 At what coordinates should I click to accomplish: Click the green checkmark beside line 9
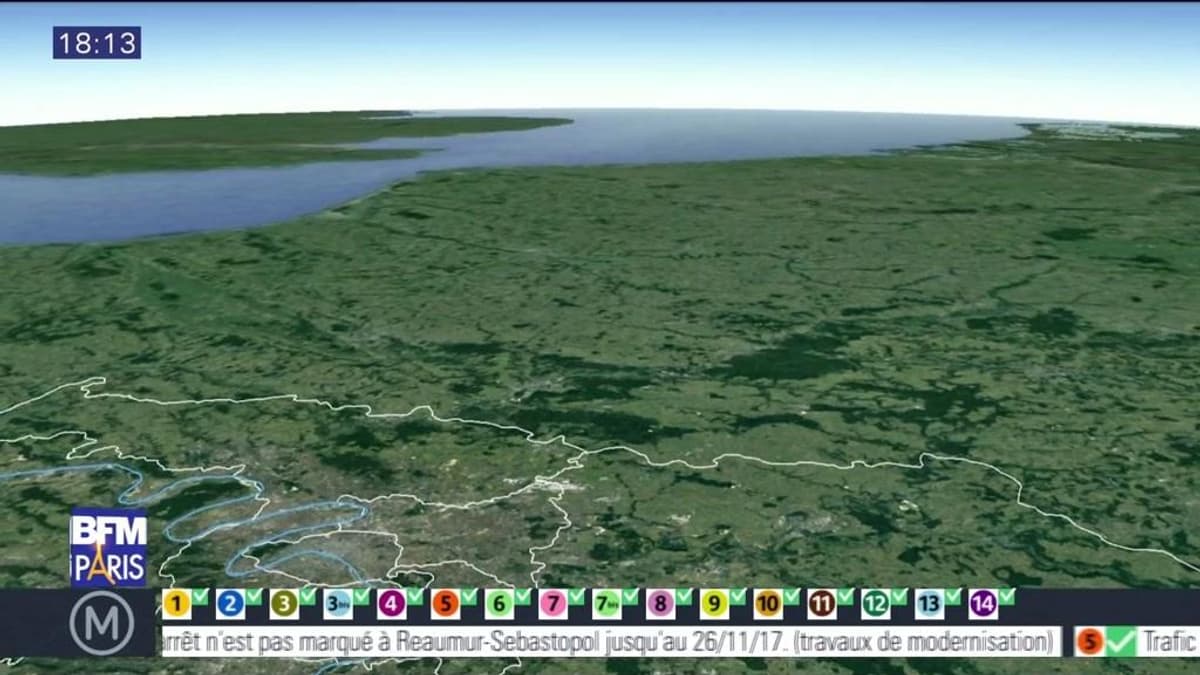(738, 597)
